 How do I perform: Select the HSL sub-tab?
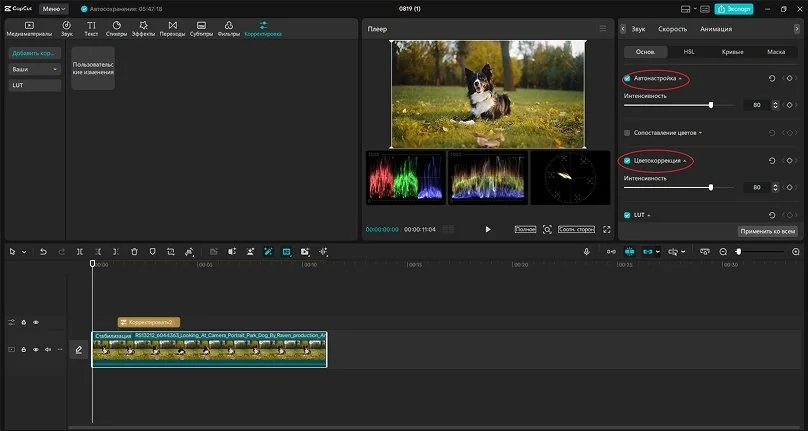(689, 52)
